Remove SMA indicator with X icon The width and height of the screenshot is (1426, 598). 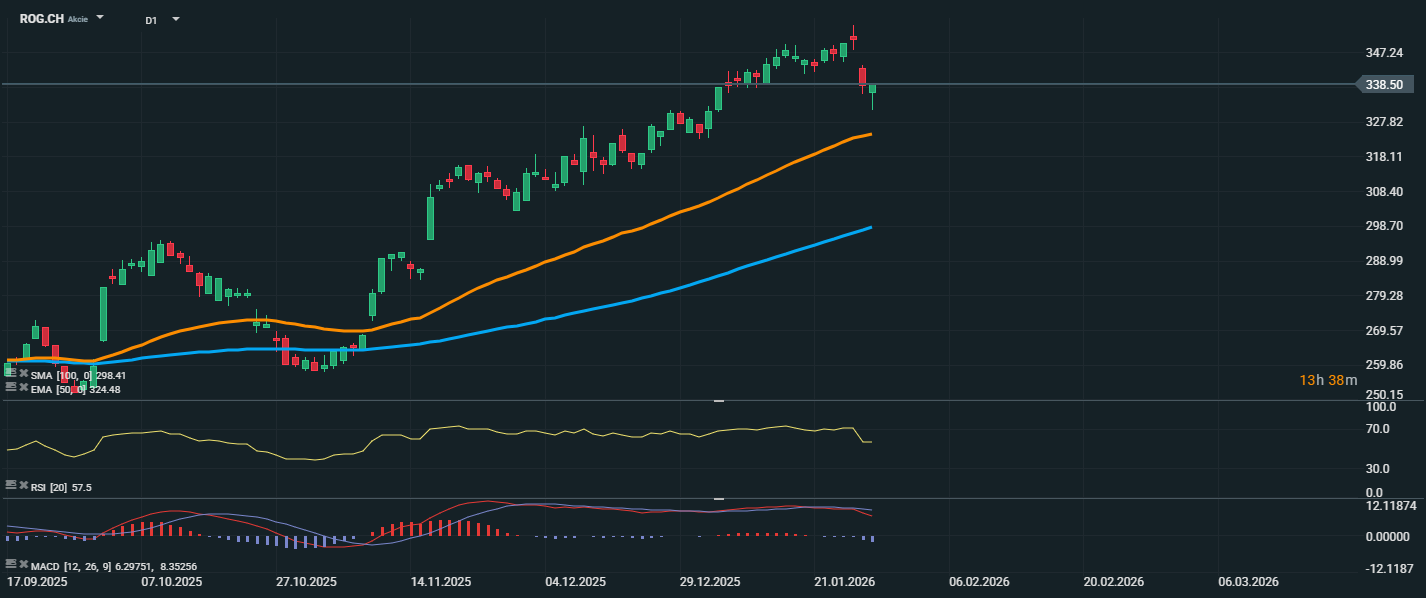(22, 375)
